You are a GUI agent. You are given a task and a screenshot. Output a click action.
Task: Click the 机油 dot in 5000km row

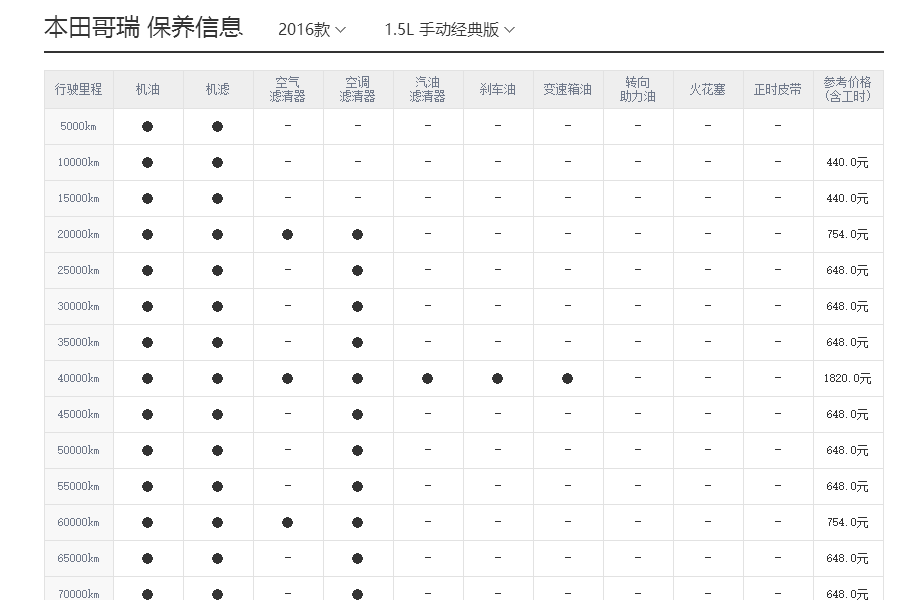pyautogui.click(x=148, y=127)
